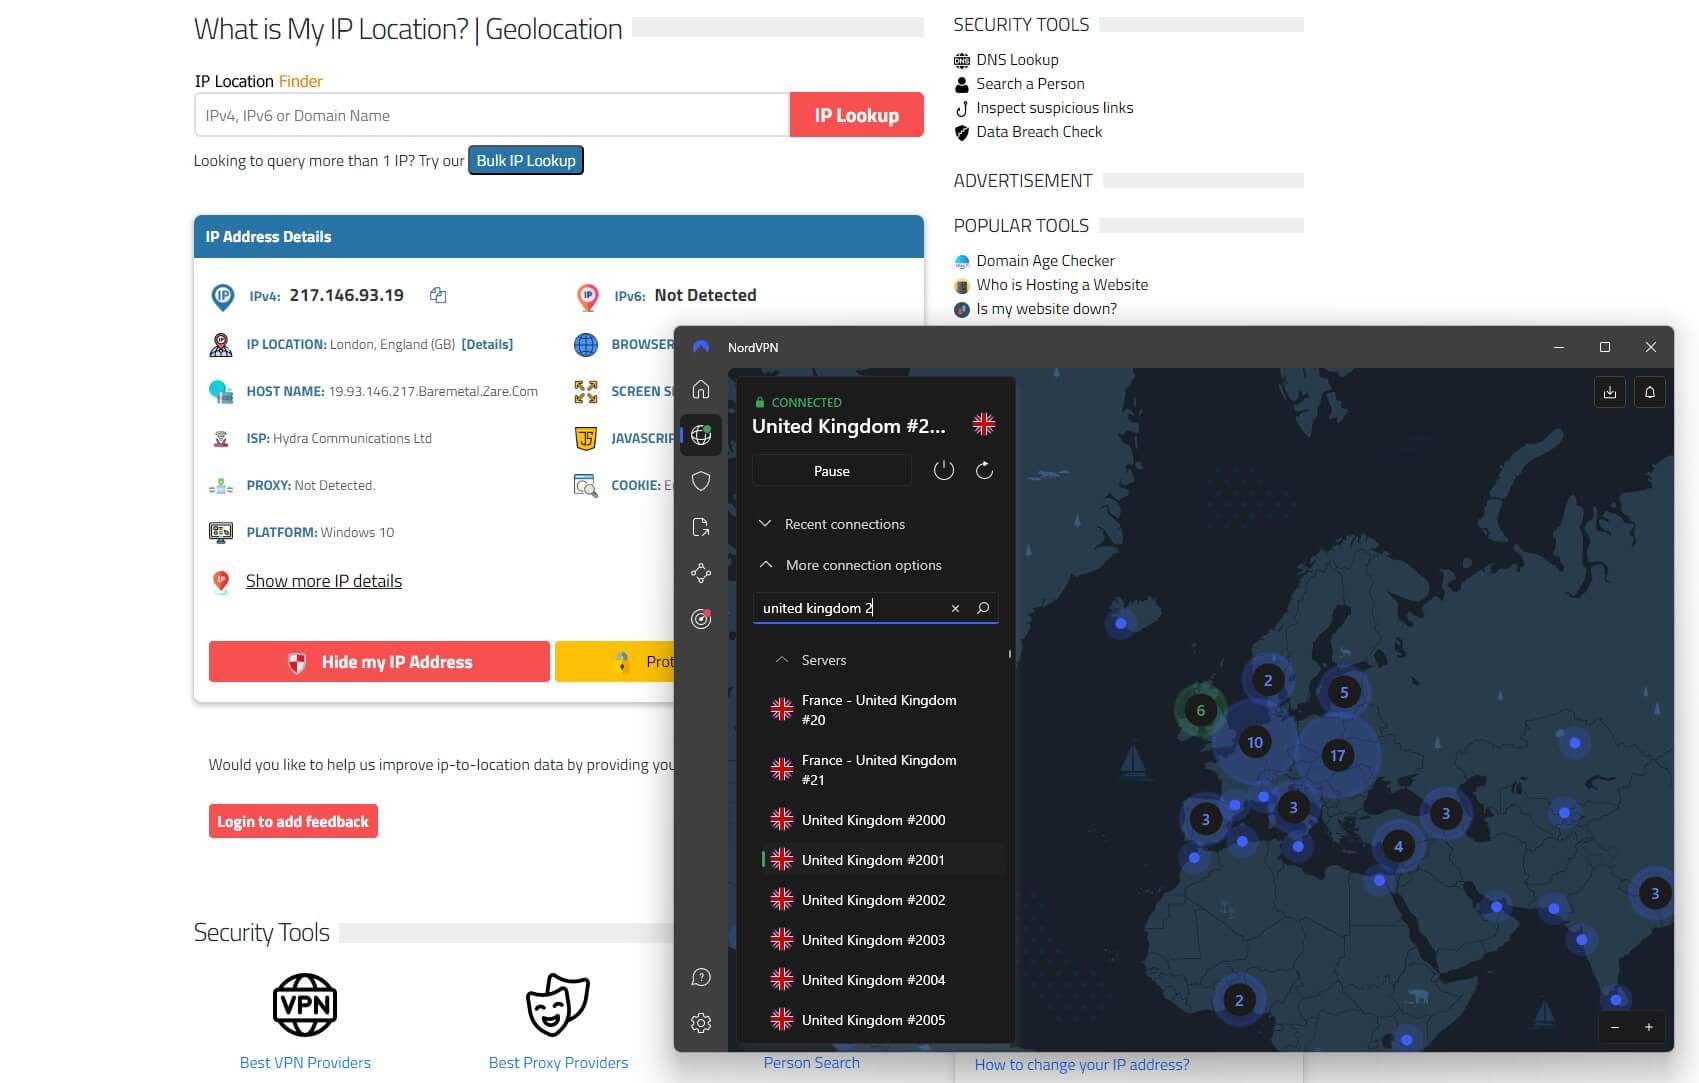Viewport: 1699px width, 1083px height.
Task: Click the 5 server cluster on the map
Action: (1344, 692)
